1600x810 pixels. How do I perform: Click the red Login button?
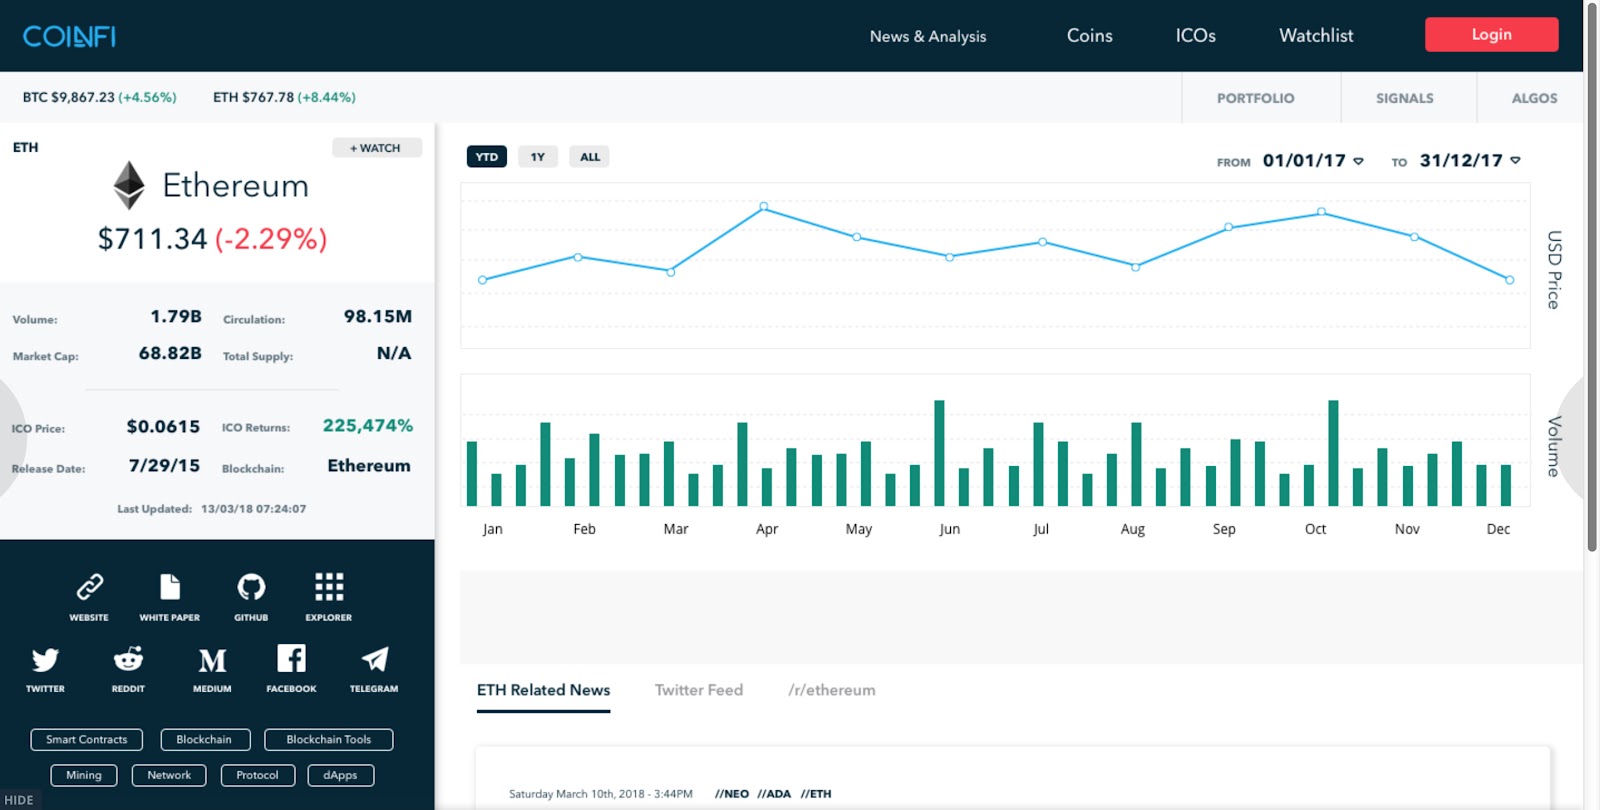[1491, 35]
